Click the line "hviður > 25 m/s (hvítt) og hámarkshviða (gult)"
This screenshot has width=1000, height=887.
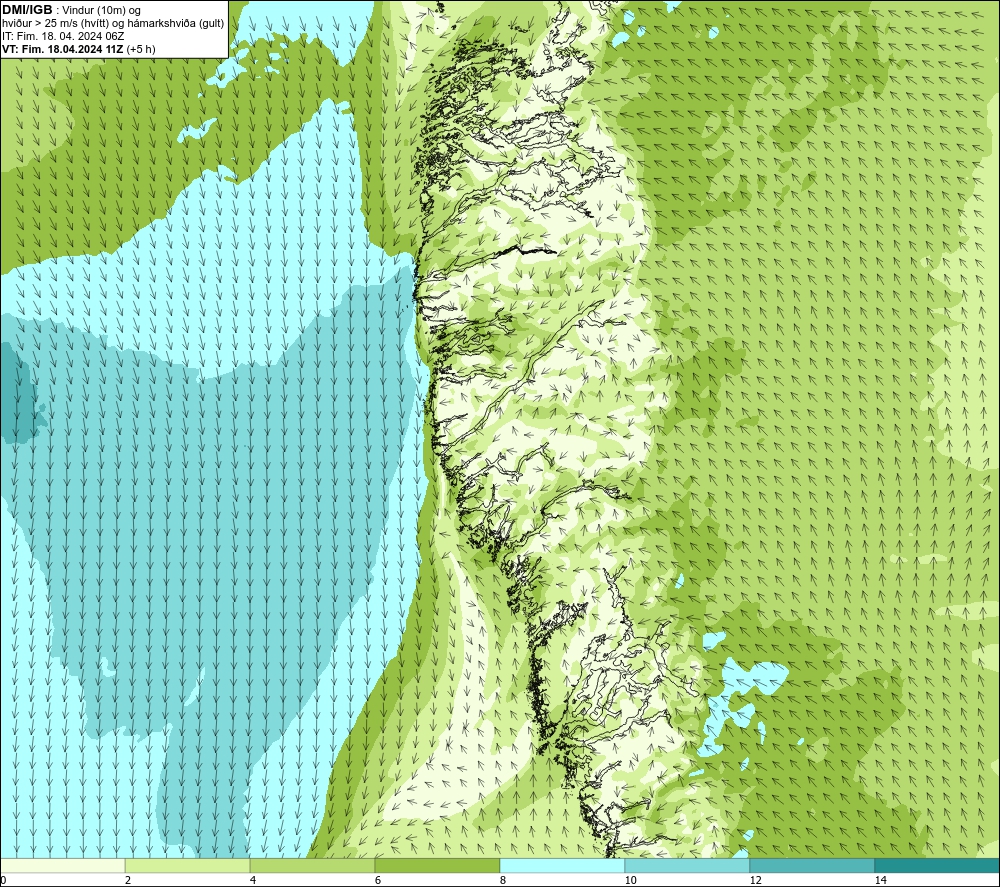tap(113, 24)
